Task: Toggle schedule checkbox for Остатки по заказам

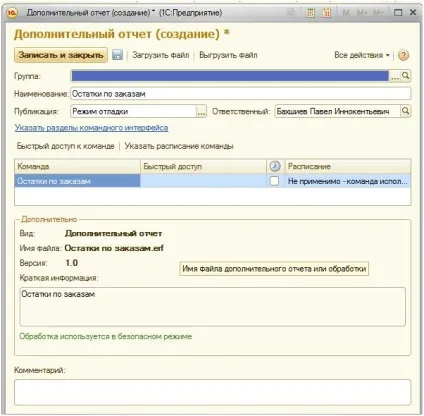Action: (274, 181)
